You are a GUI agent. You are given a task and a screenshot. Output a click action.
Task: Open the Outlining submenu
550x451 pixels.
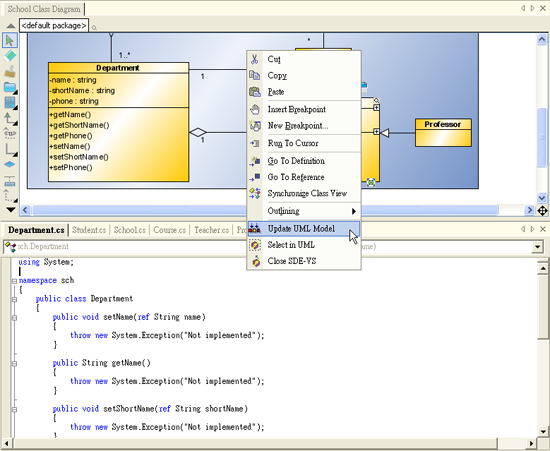304,211
